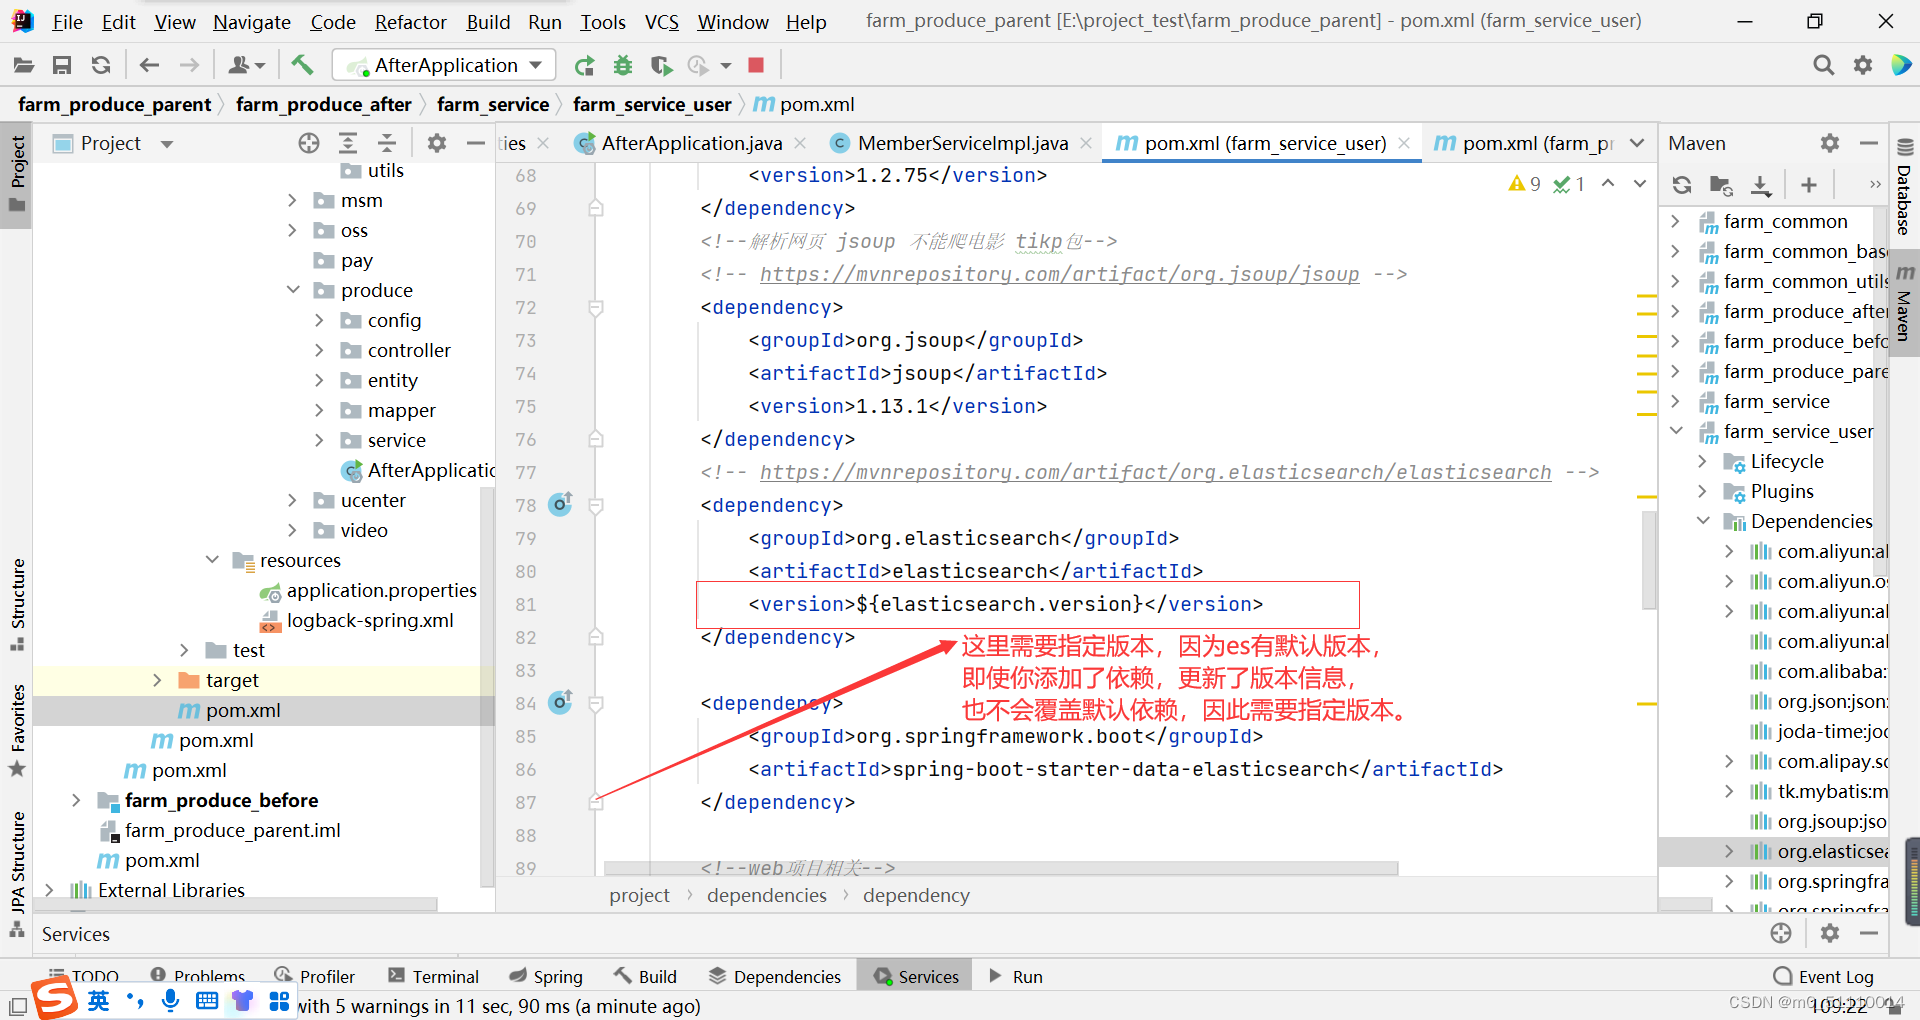Open Spring tool window
This screenshot has width=1920, height=1020.
click(546, 976)
